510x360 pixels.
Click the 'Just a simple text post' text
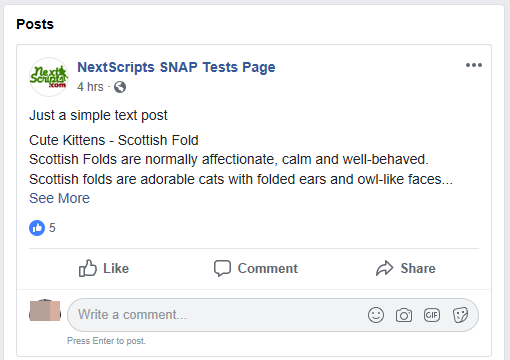[98, 116]
